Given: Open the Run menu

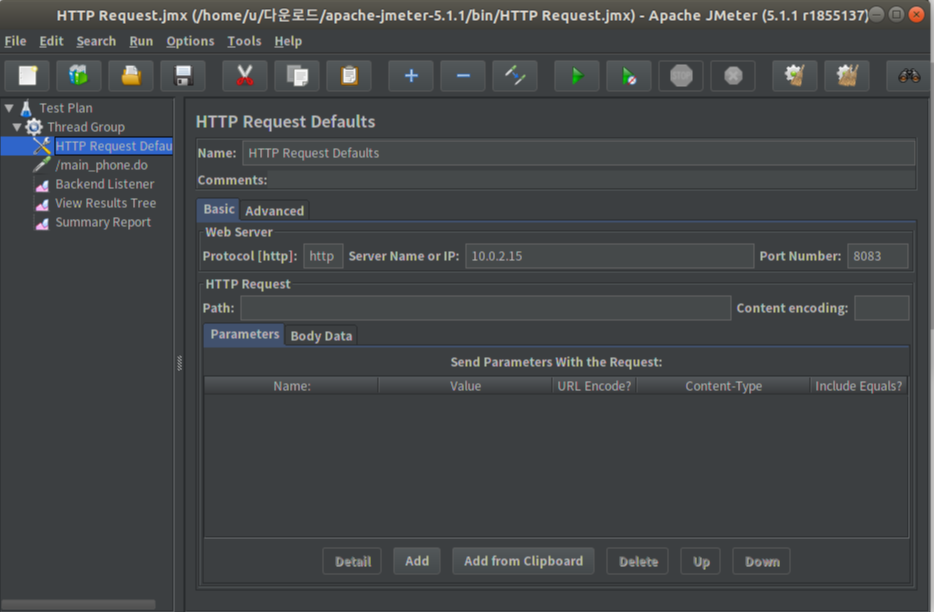Looking at the screenshot, I should point(141,41).
